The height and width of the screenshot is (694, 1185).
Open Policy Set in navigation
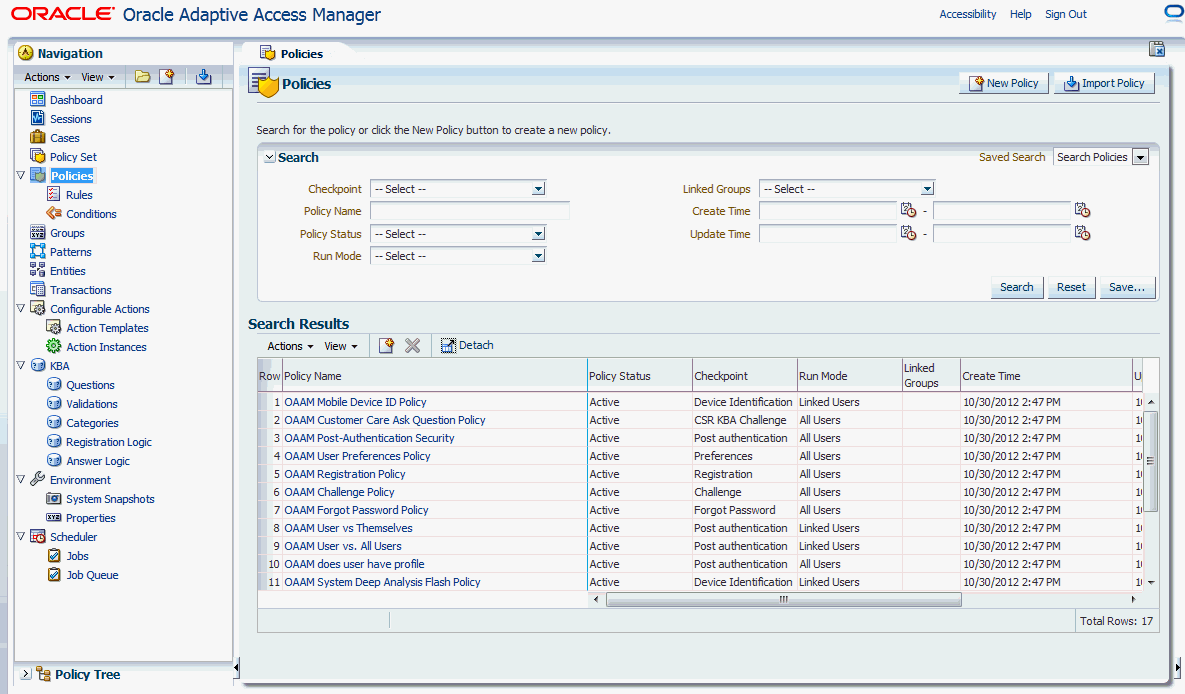click(73, 156)
